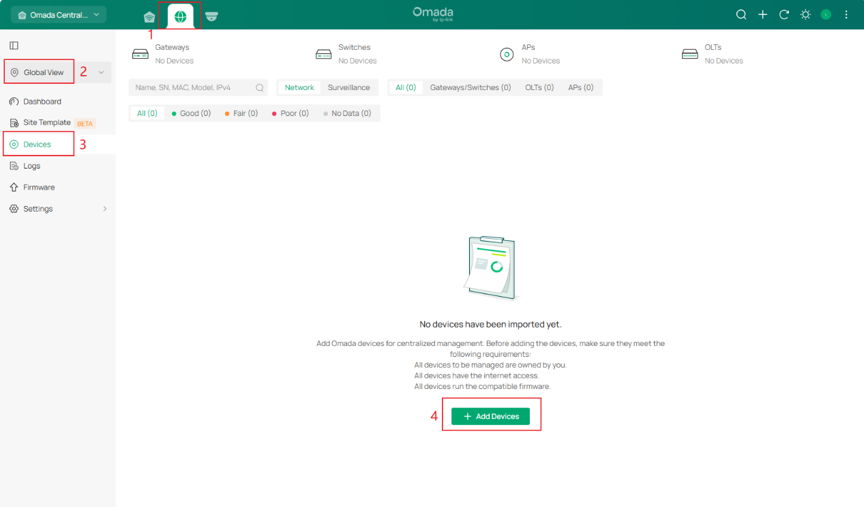Open Site Template in the sidebar
Image resolution: width=864 pixels, height=507 pixels.
(47, 122)
